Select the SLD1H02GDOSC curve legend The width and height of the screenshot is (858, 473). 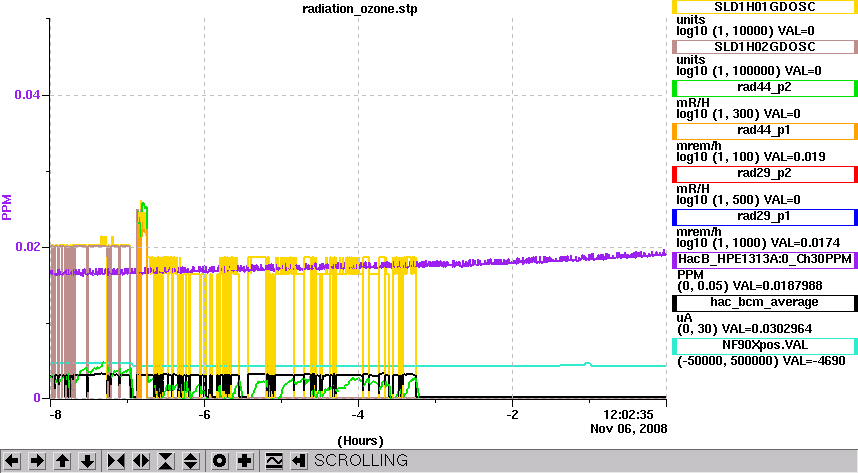(764, 47)
